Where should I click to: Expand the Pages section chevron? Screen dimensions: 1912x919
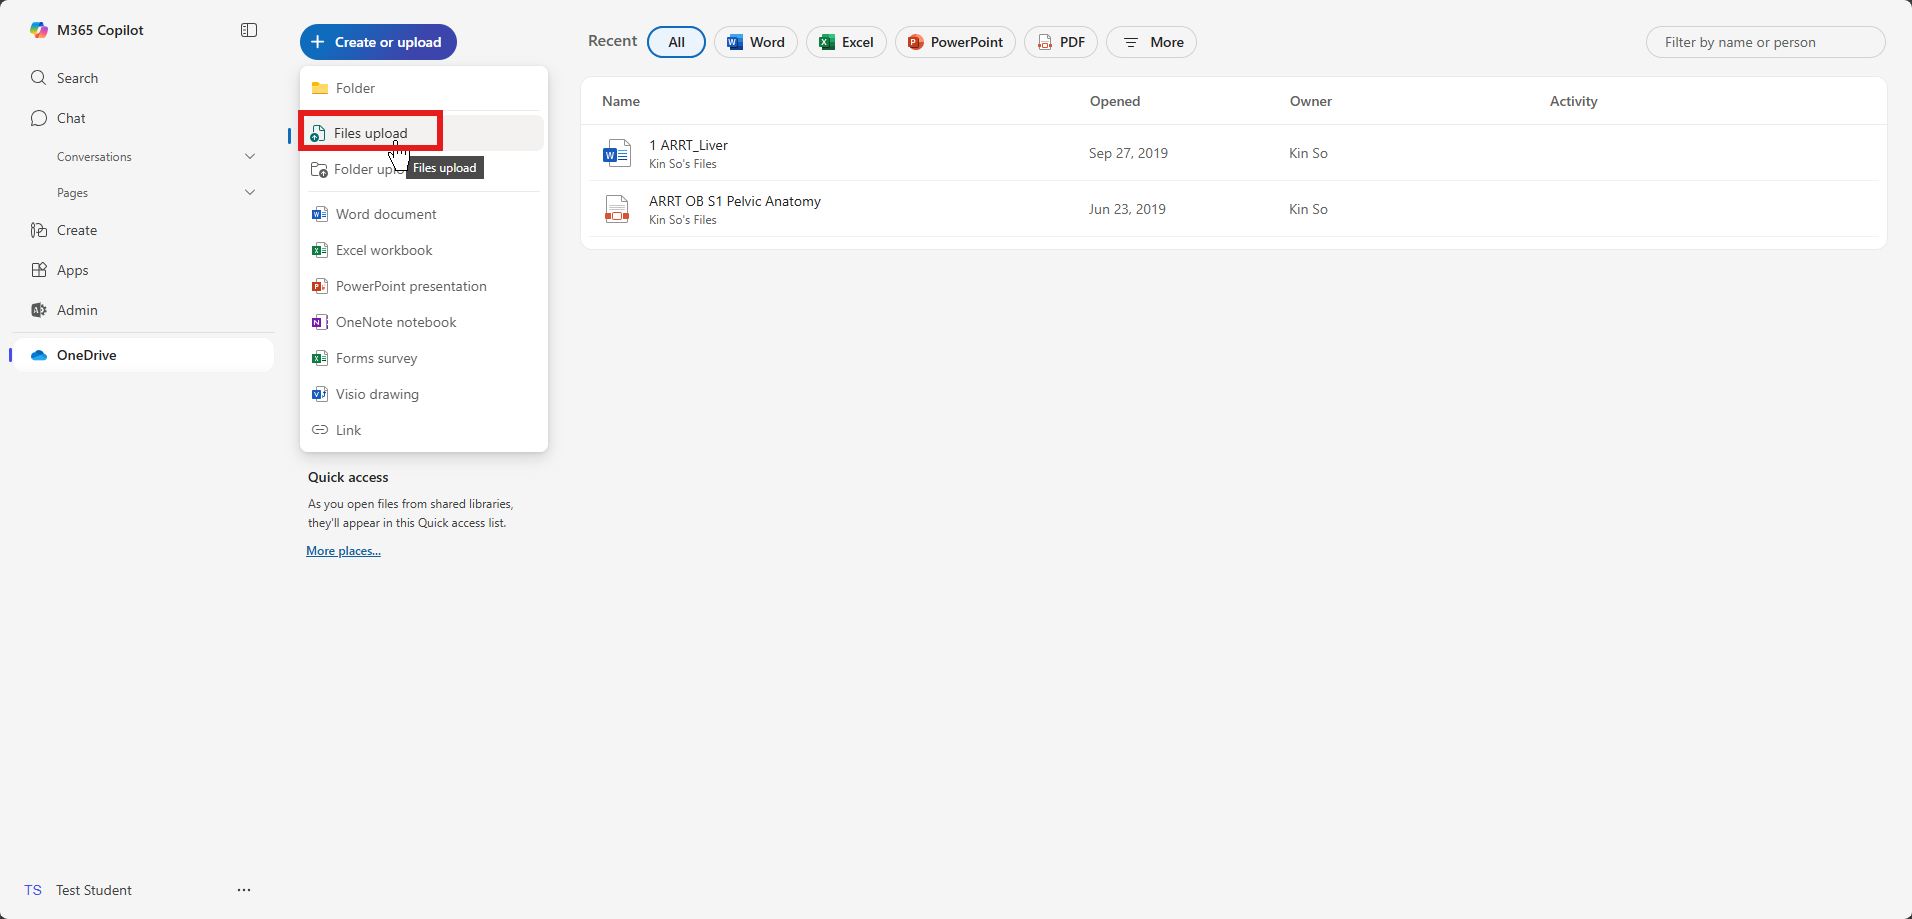pyautogui.click(x=250, y=193)
